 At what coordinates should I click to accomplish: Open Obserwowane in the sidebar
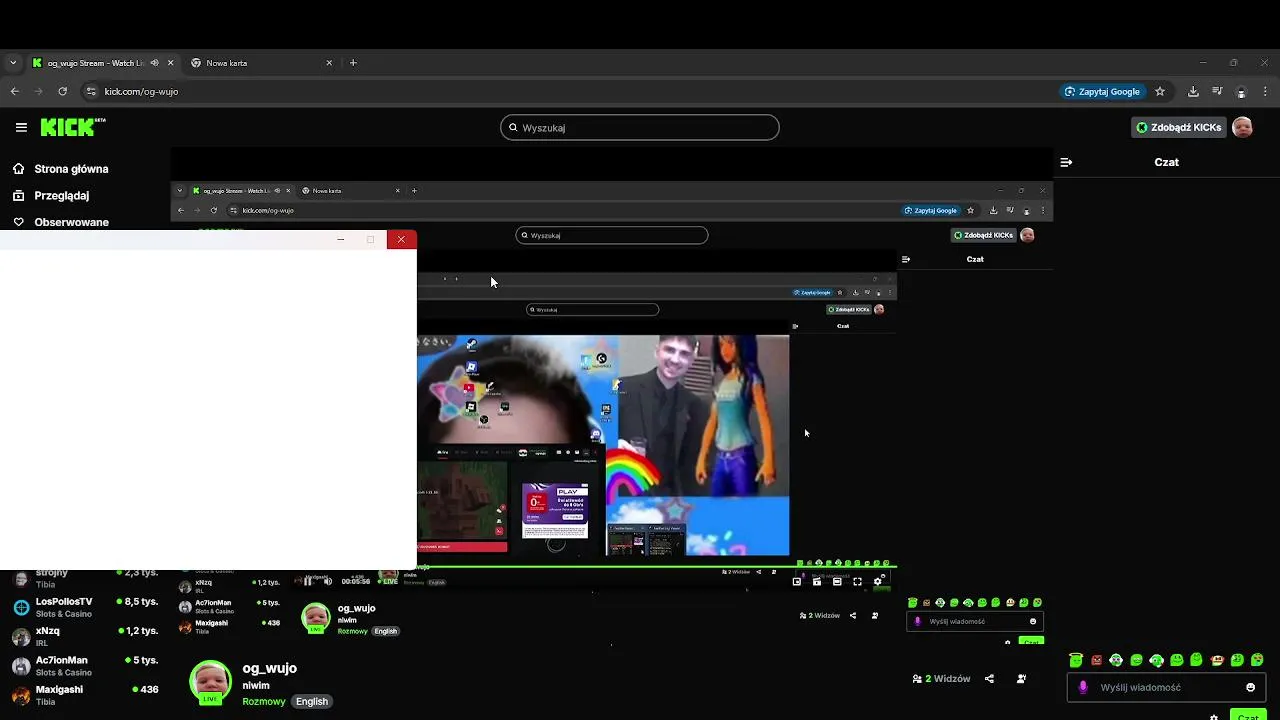(60, 222)
